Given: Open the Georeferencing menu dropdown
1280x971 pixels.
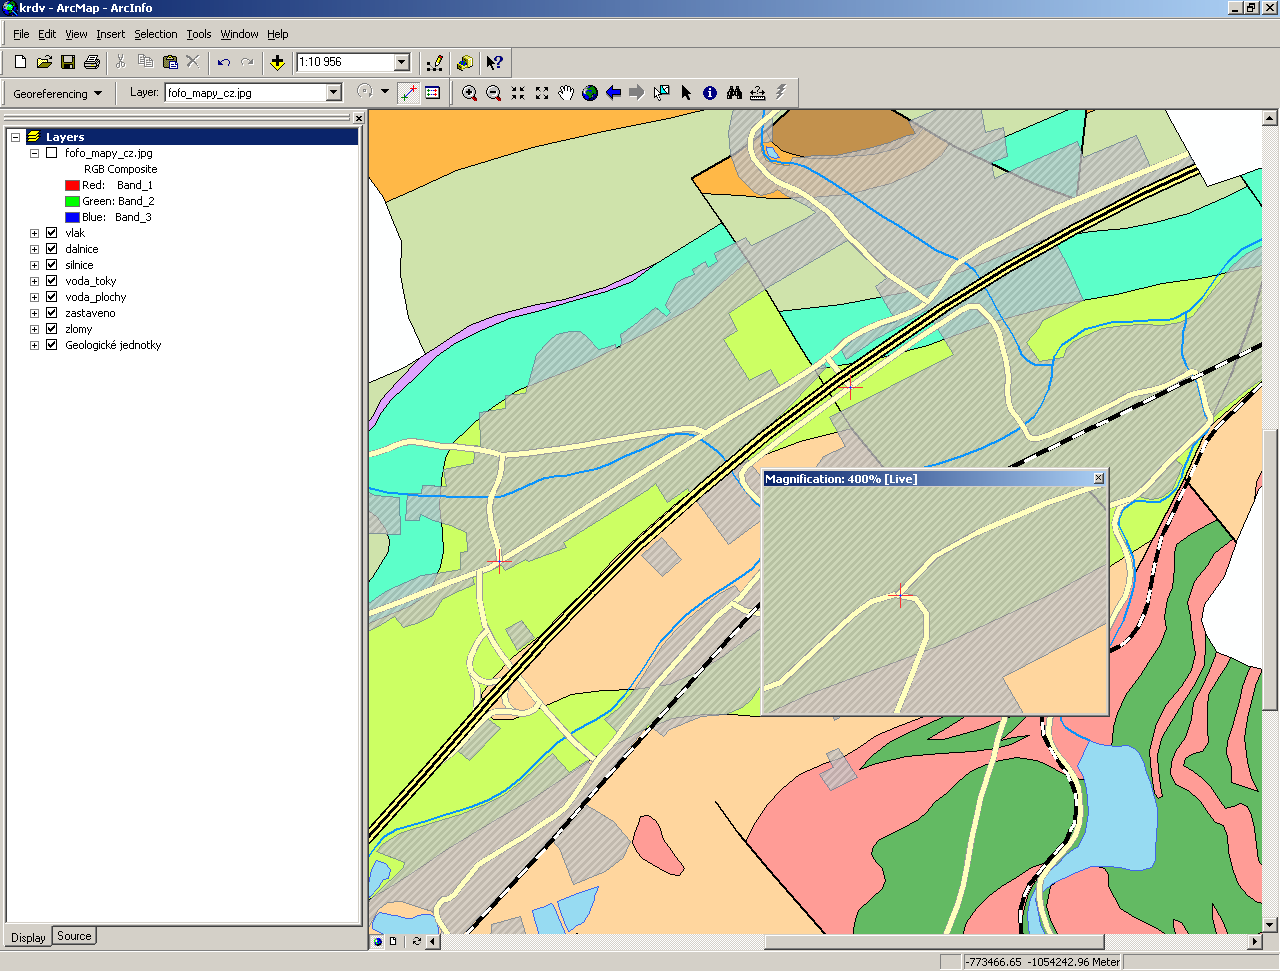Looking at the screenshot, I should [x=57, y=93].
